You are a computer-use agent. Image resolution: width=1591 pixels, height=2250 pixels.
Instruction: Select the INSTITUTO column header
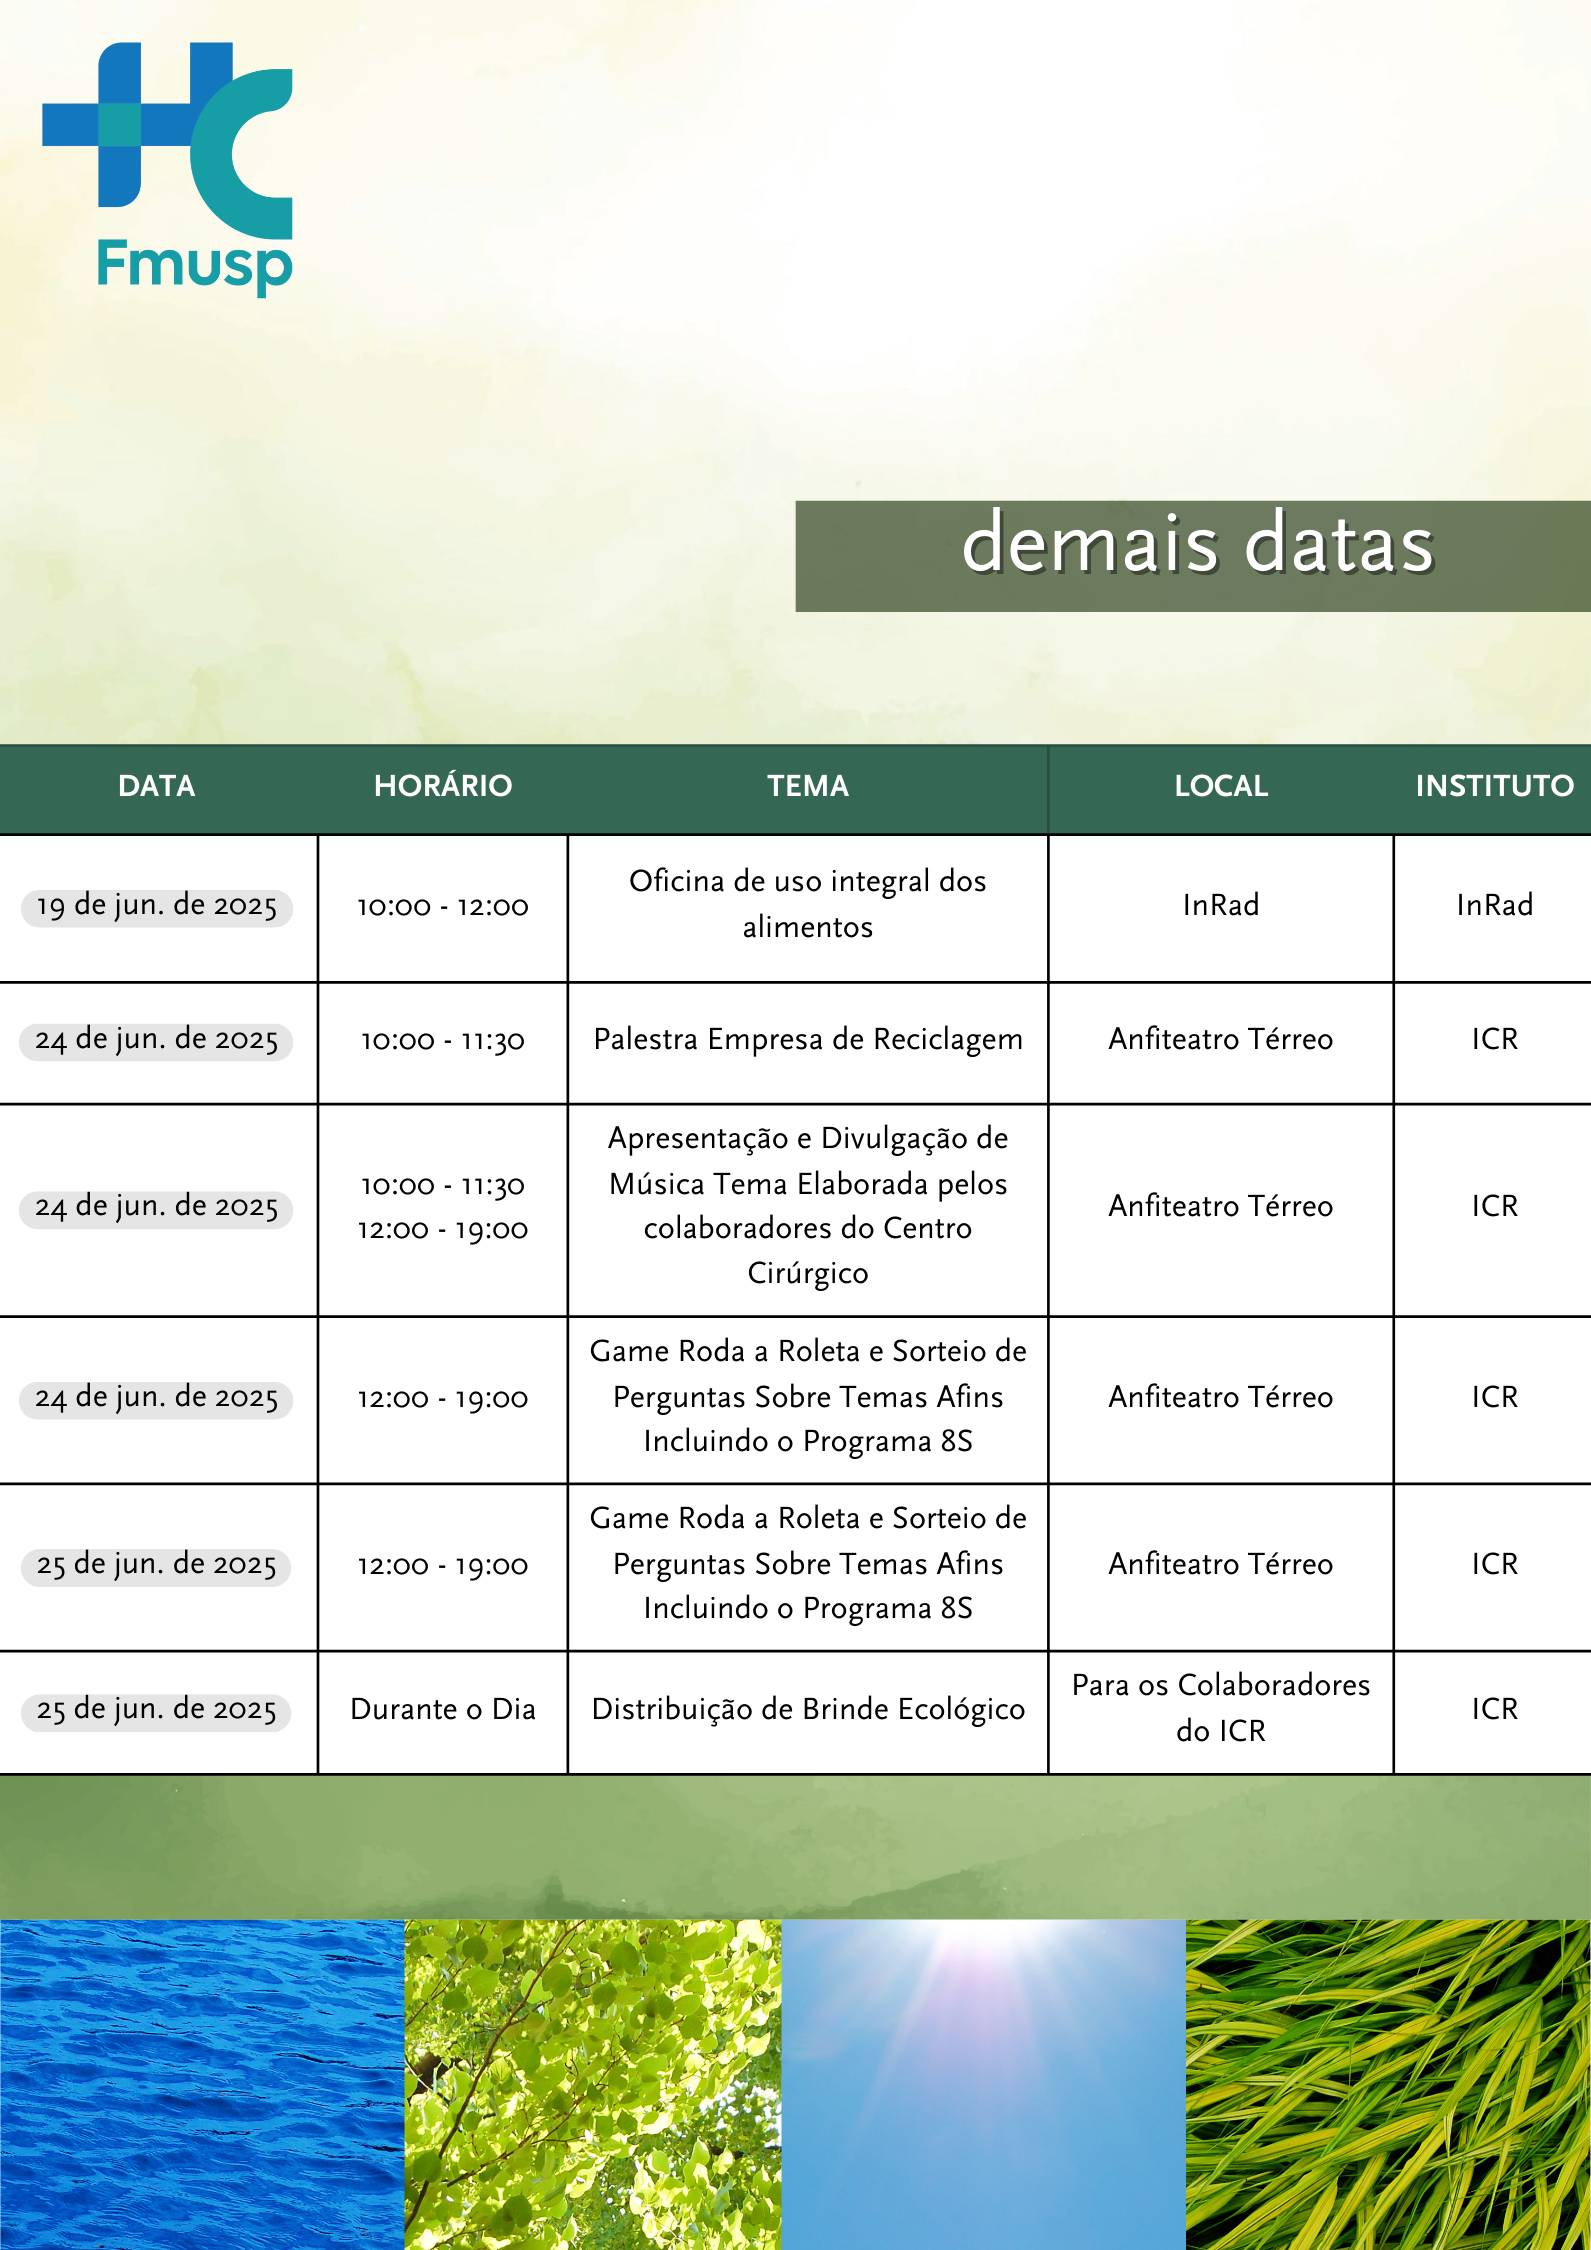click(x=1493, y=786)
